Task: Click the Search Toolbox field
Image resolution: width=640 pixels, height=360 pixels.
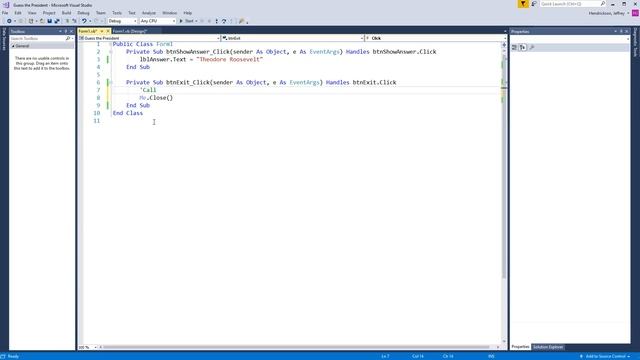Action: (38, 38)
